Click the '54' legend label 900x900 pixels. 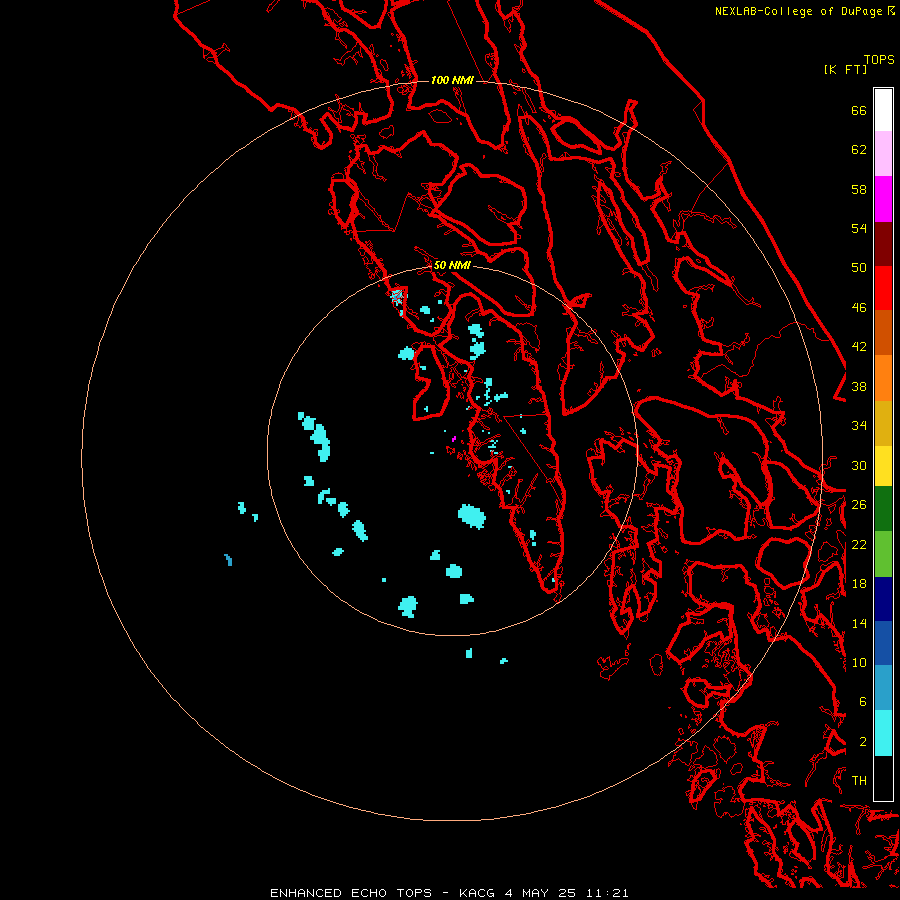coord(859,228)
